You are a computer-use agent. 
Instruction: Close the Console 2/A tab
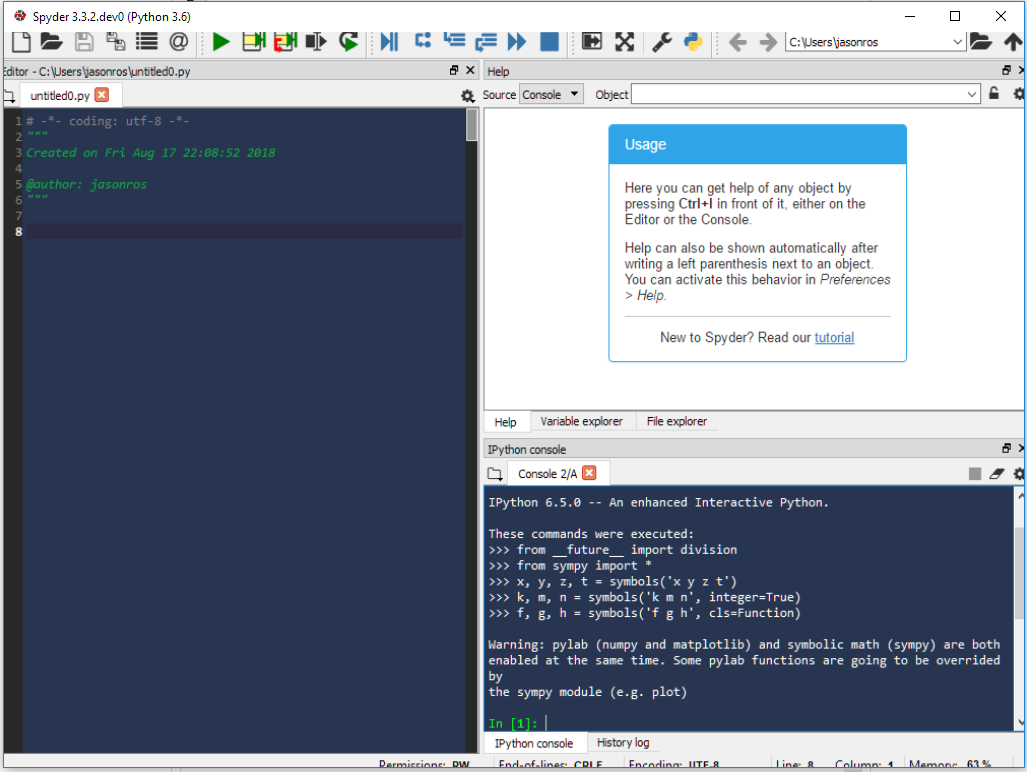coord(589,473)
